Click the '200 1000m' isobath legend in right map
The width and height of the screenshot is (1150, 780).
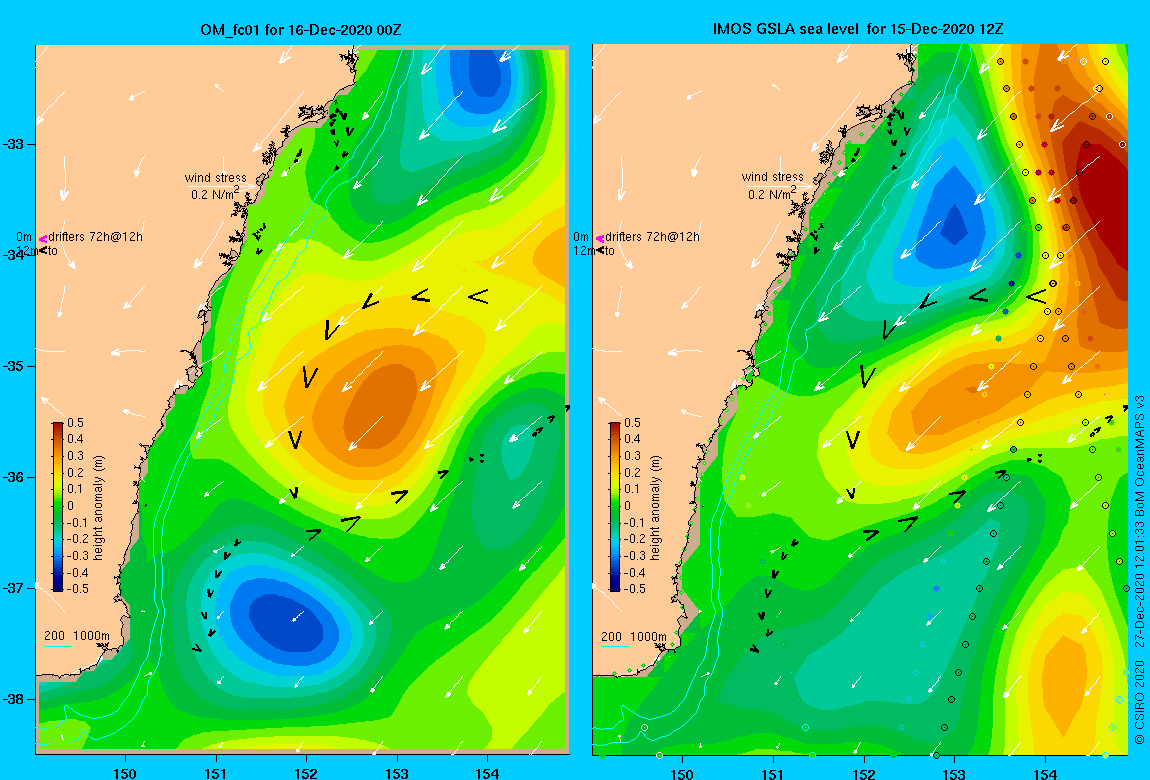tap(634, 636)
